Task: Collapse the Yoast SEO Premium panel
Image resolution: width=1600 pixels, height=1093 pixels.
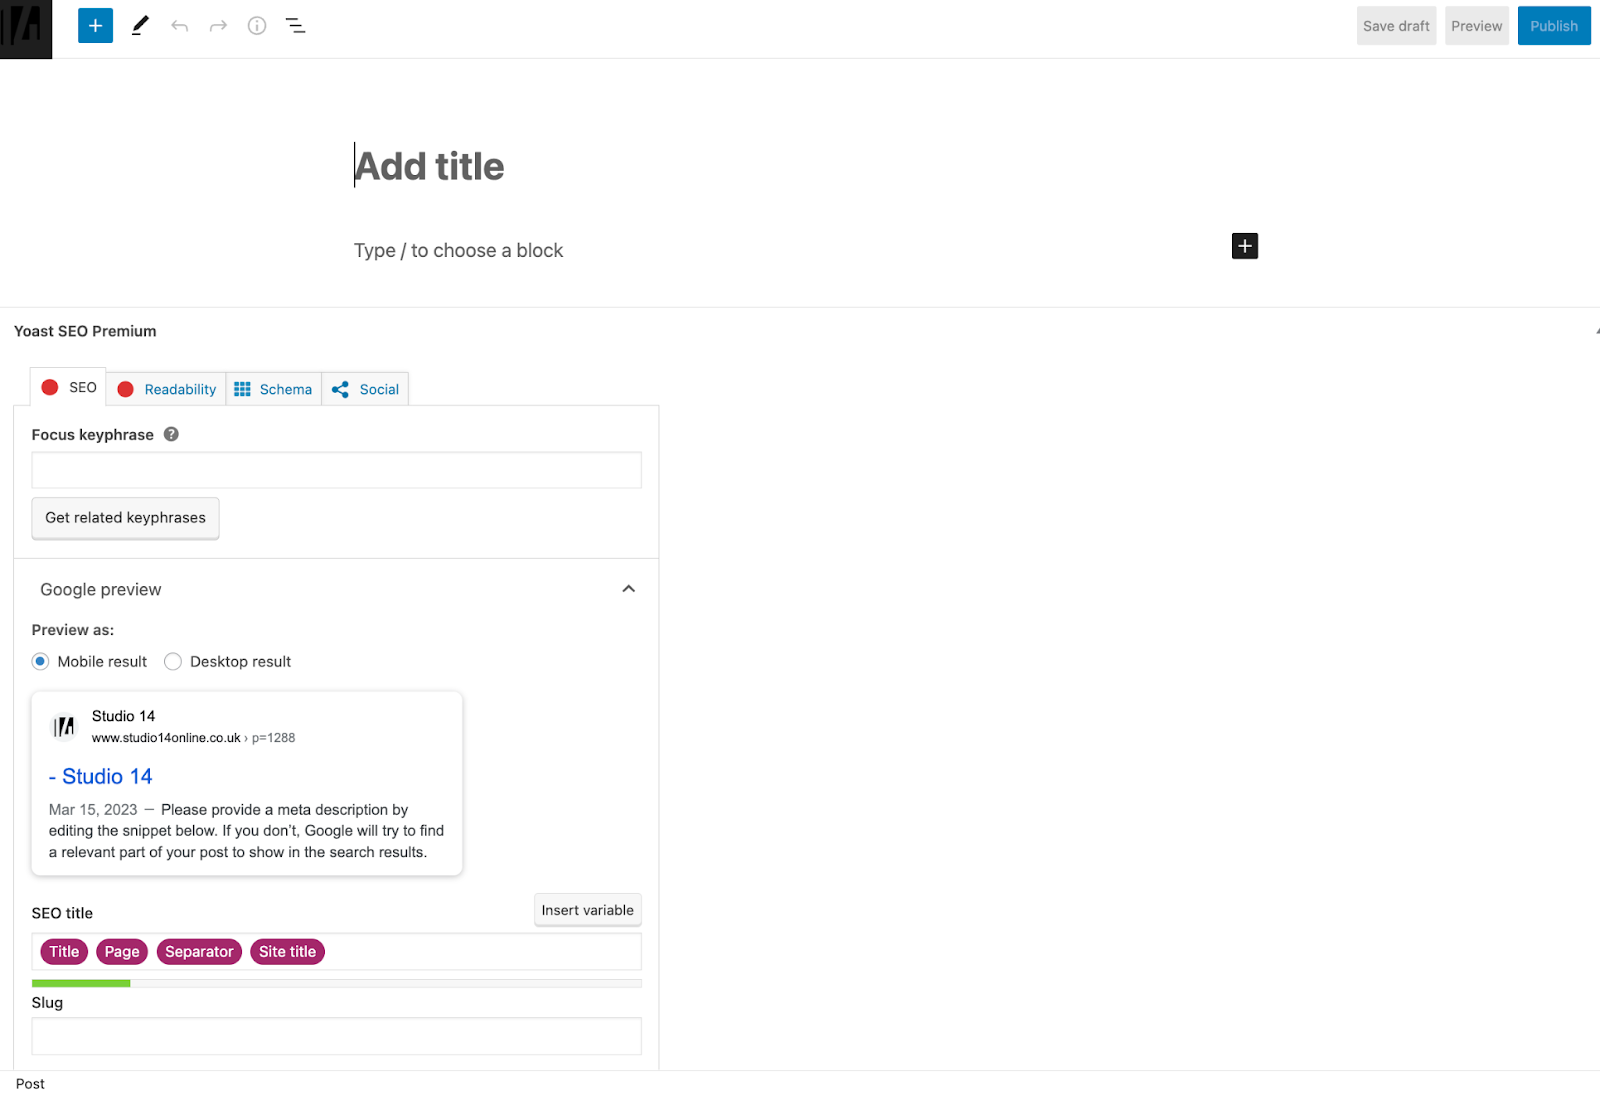Action: tap(1596, 331)
